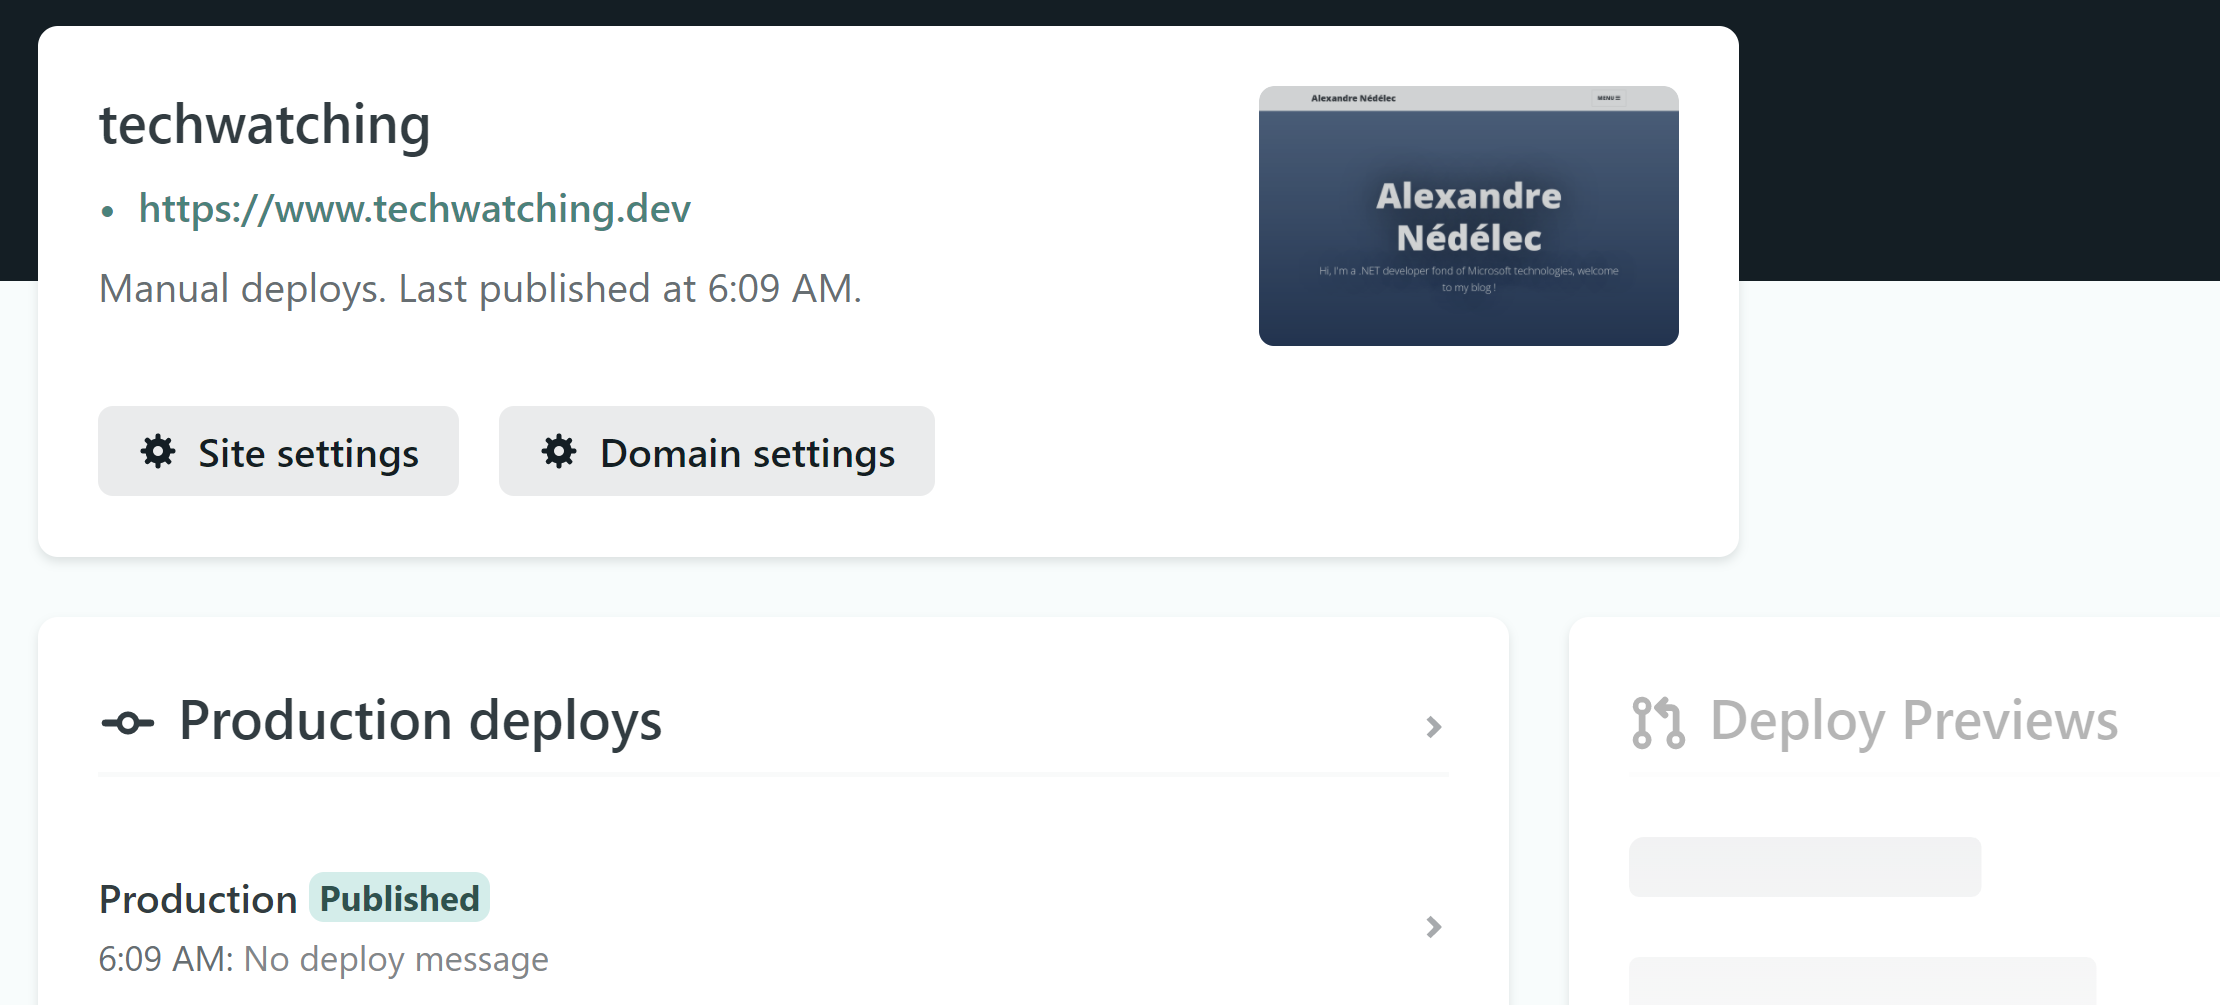Open Site settings

[x=278, y=452]
